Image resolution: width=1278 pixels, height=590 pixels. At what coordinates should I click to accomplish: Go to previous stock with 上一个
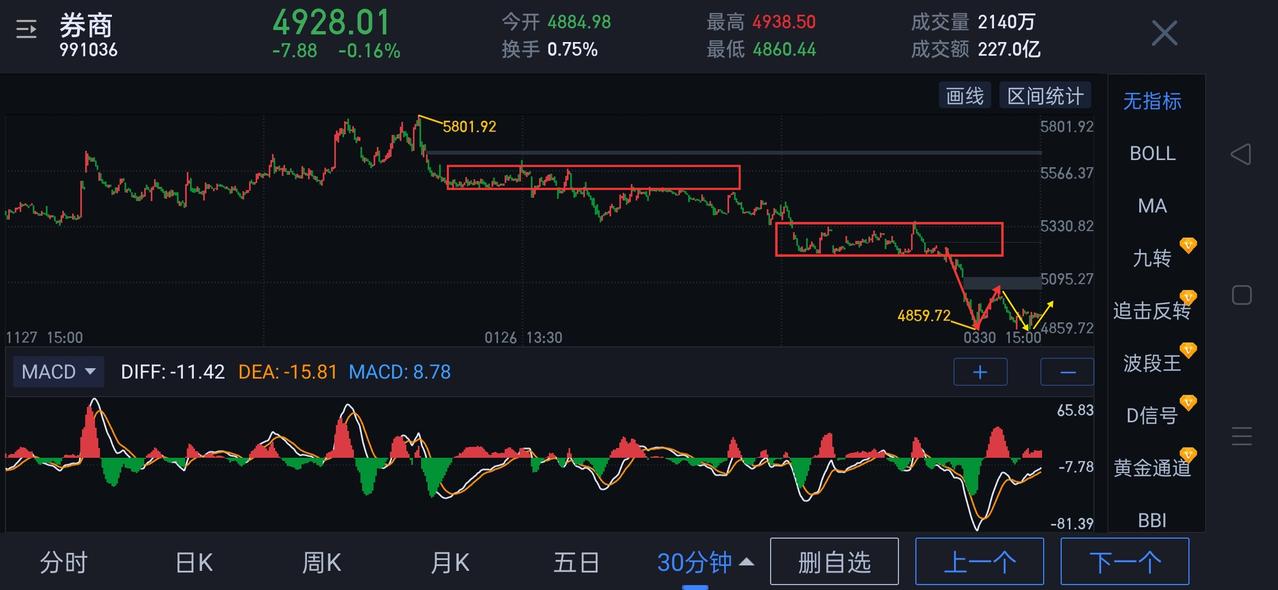980,562
